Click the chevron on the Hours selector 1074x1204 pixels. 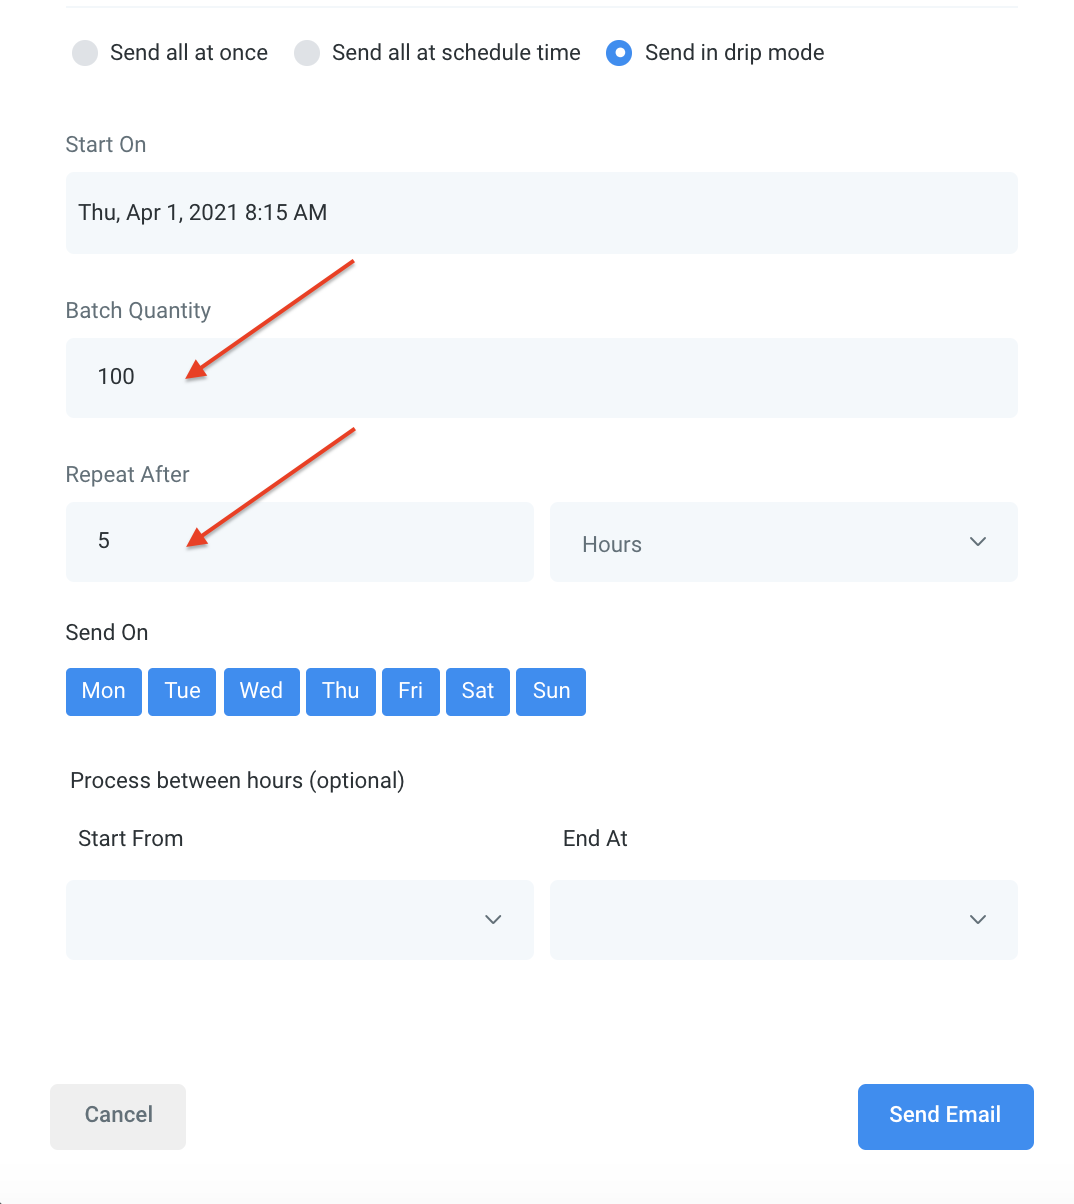click(977, 541)
